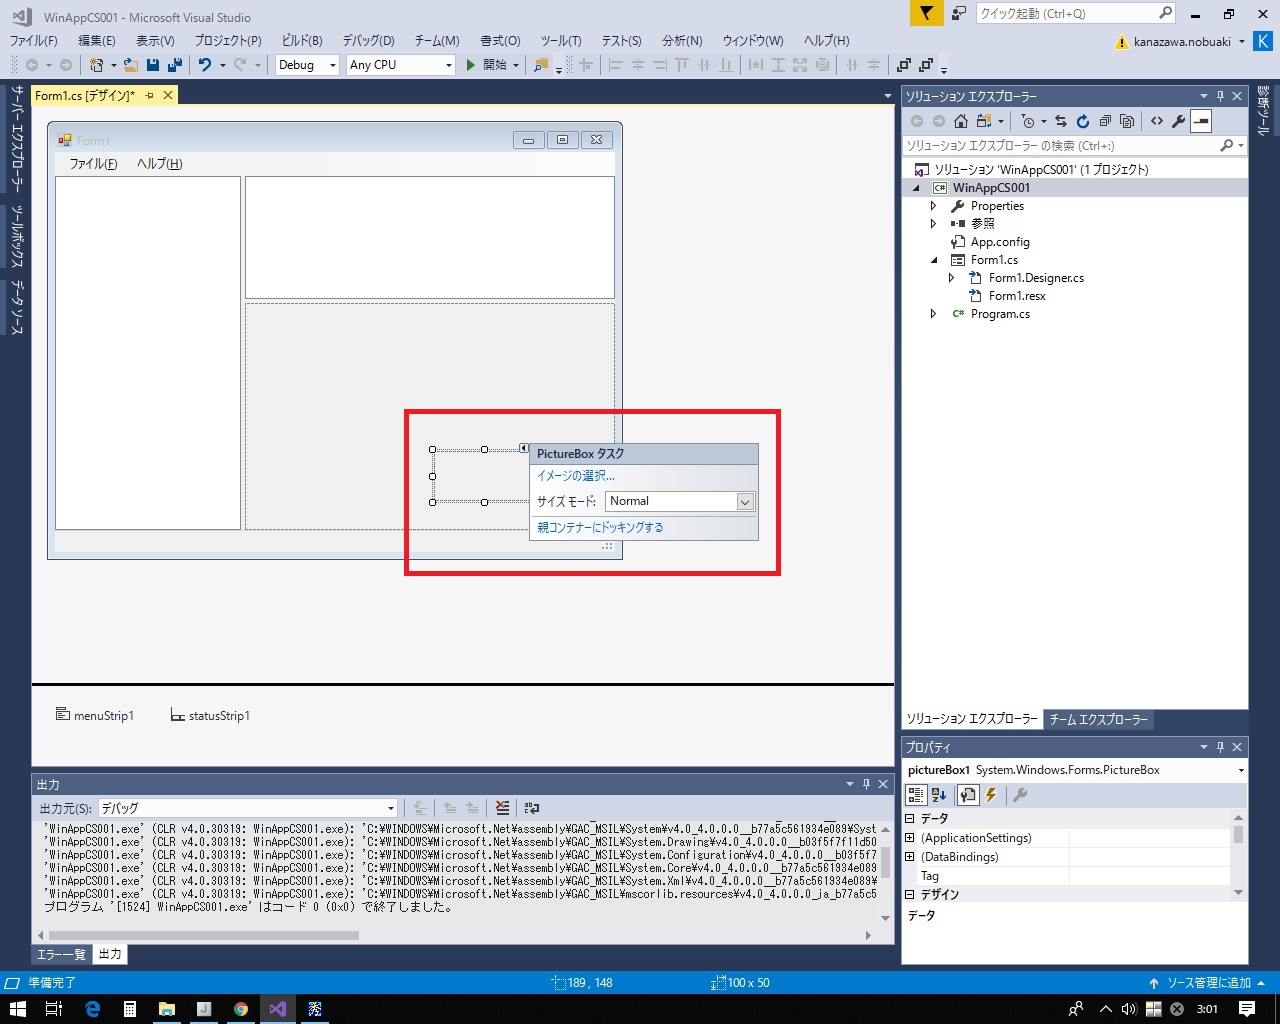The image size is (1280, 1024).
Task: Open the デバッグ(D) menu
Action: pos(369,41)
